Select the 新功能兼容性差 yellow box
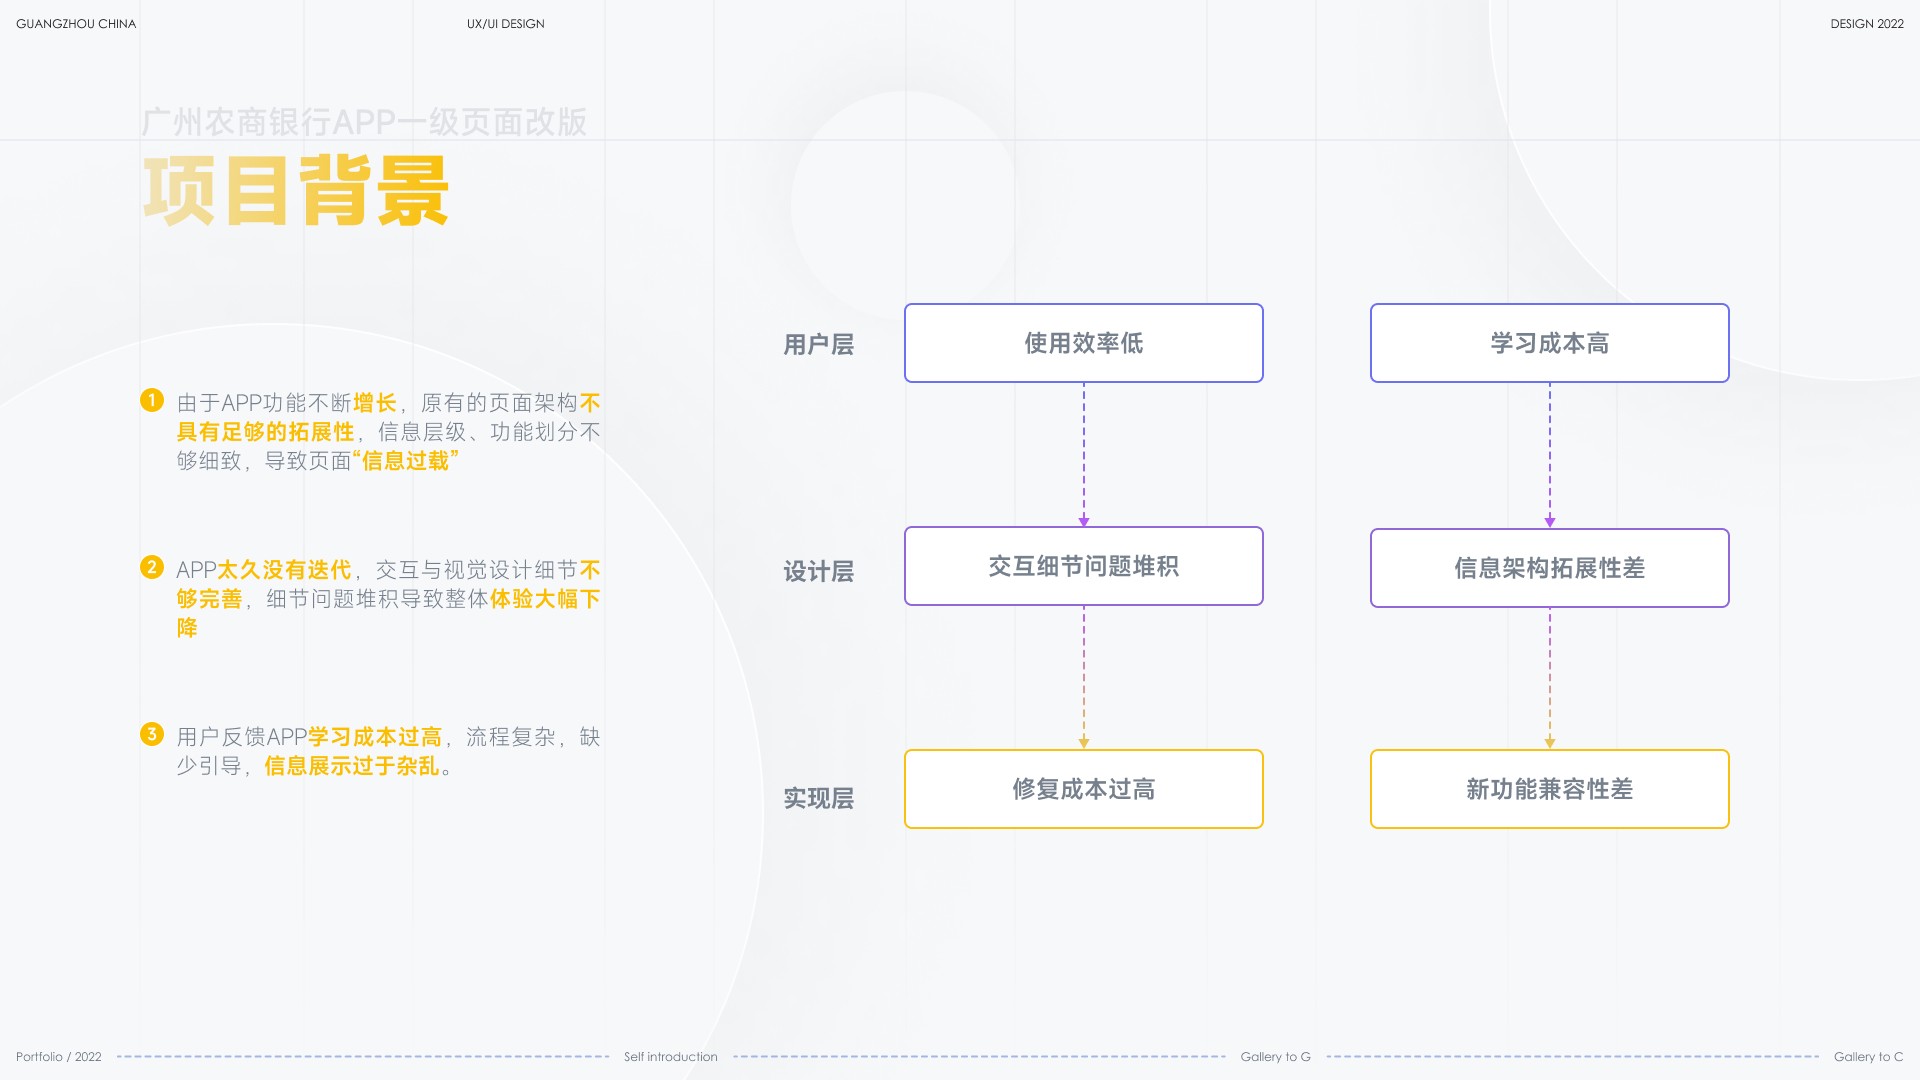Image resolution: width=1920 pixels, height=1080 pixels. pos(1550,789)
